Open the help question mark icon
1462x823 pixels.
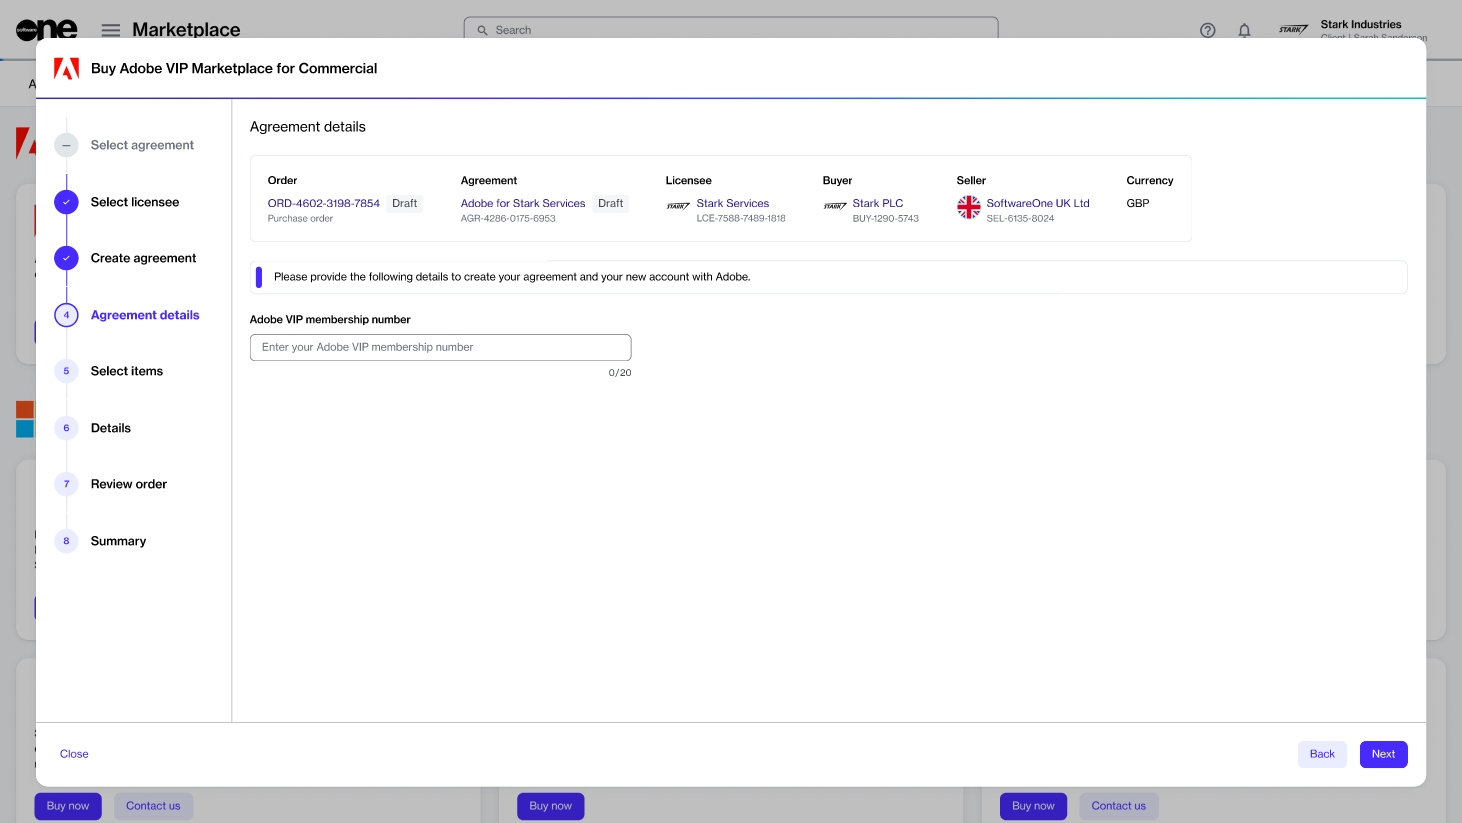coord(1208,30)
